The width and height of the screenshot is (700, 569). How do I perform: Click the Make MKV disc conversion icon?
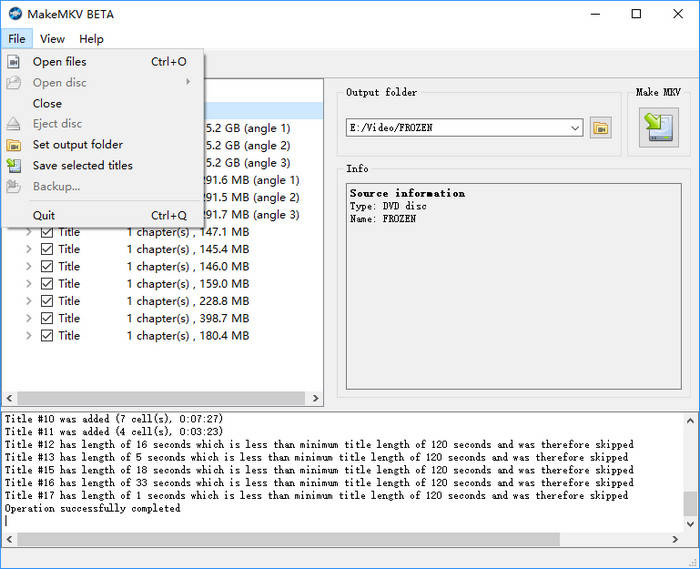point(658,128)
